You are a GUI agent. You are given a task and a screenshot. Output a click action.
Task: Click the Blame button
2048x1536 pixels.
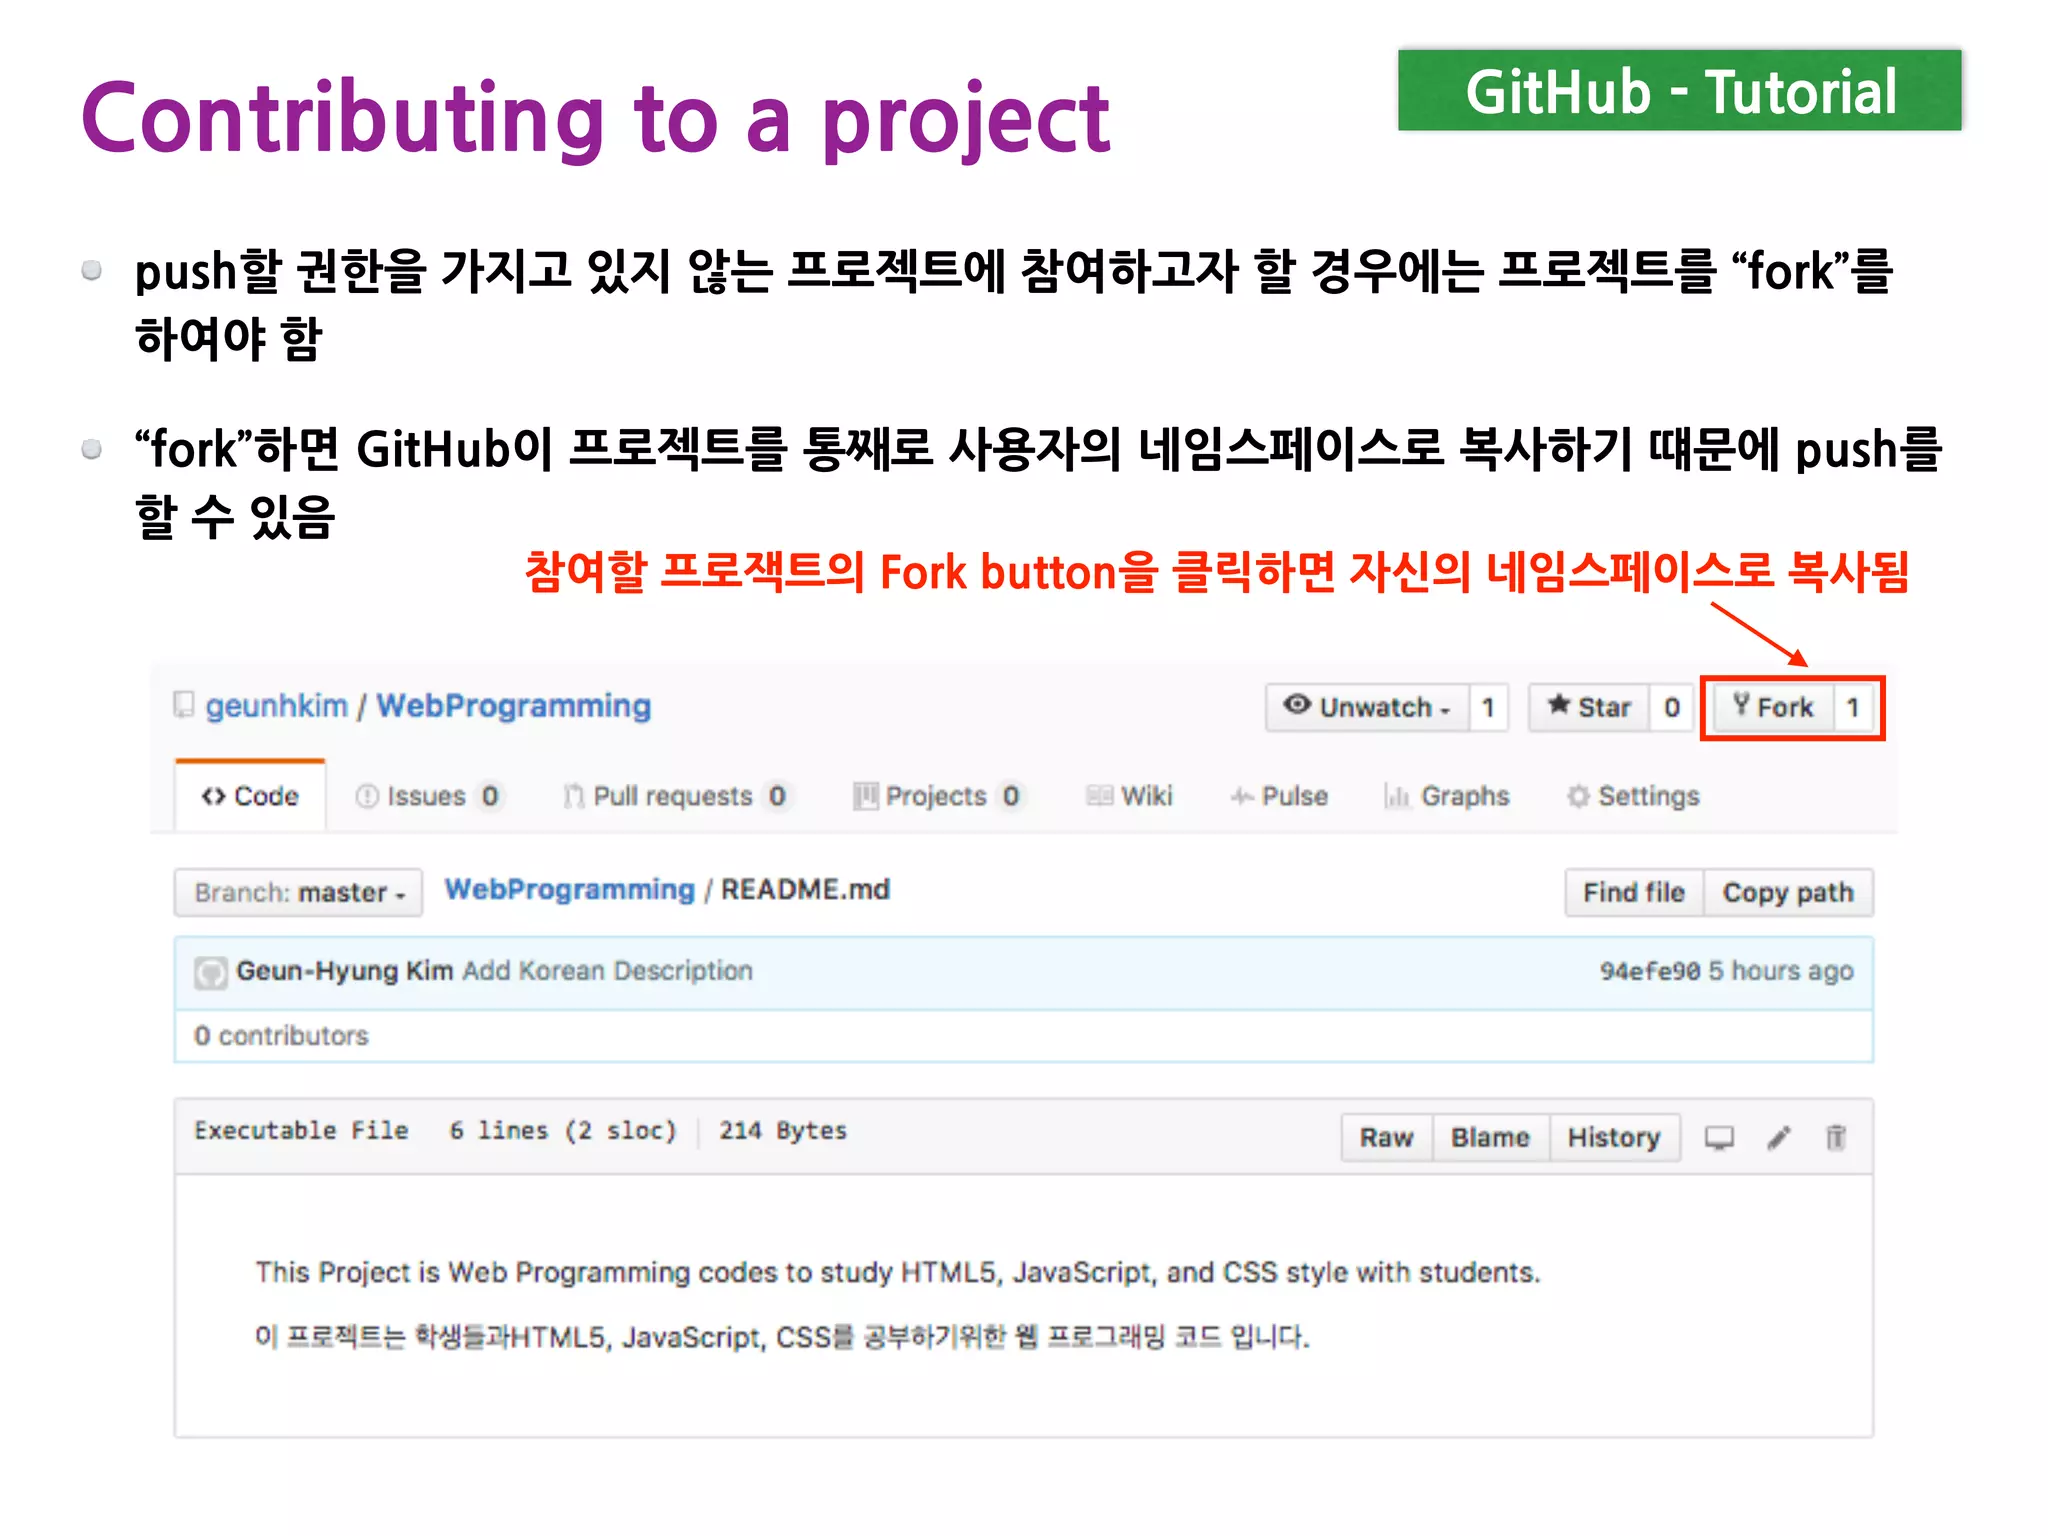1491,1137
